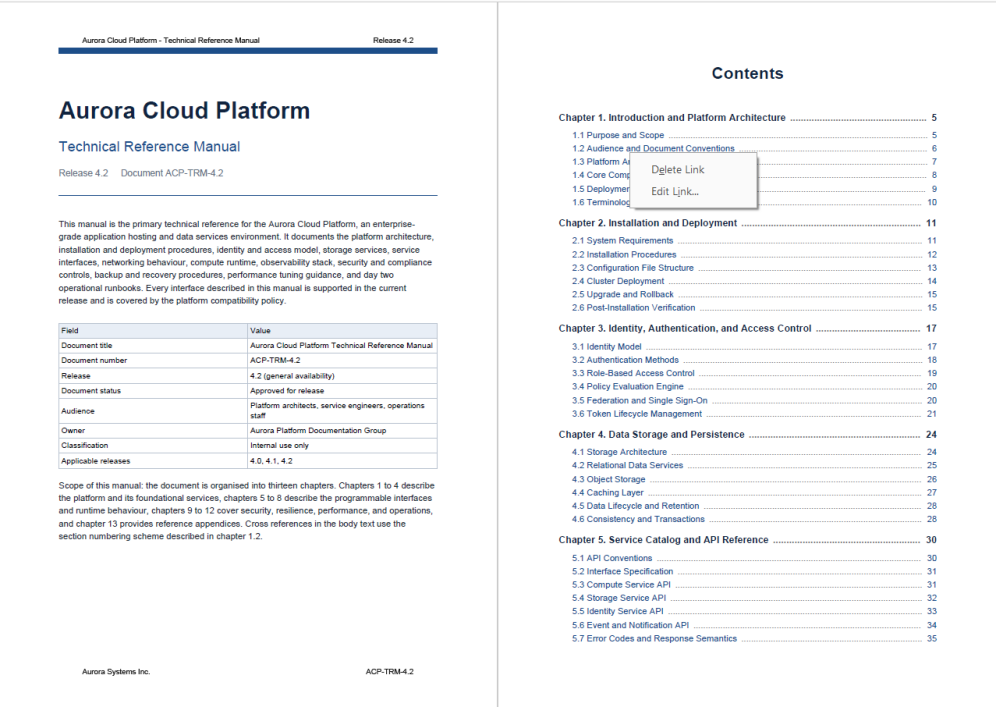Open 5.2 Interface Specification link
The image size is (996, 707).
pyautogui.click(x=622, y=572)
